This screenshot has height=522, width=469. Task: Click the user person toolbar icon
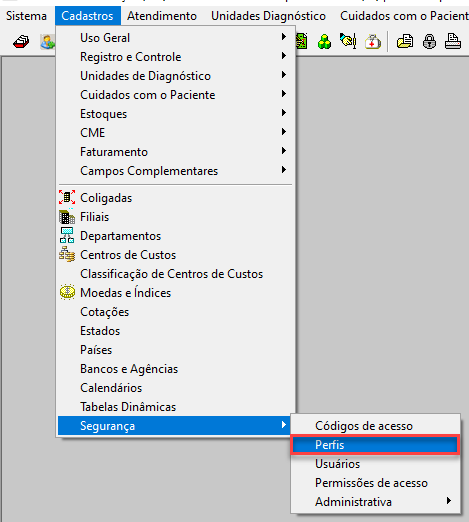point(48,42)
